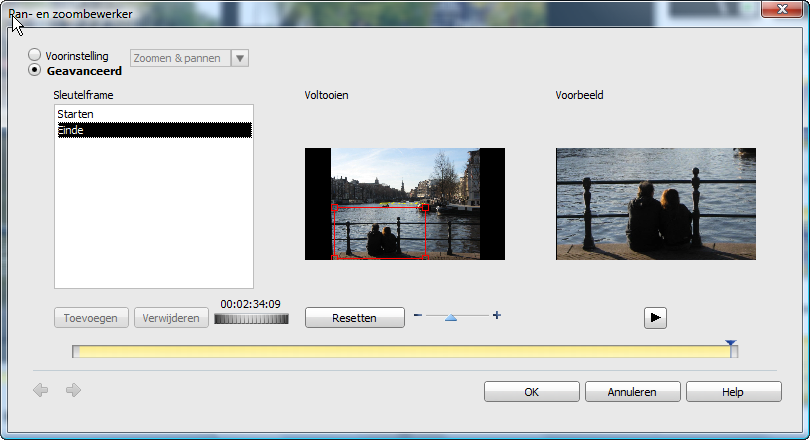Confirm with the OK button
The image size is (810, 440).
(x=531, y=392)
